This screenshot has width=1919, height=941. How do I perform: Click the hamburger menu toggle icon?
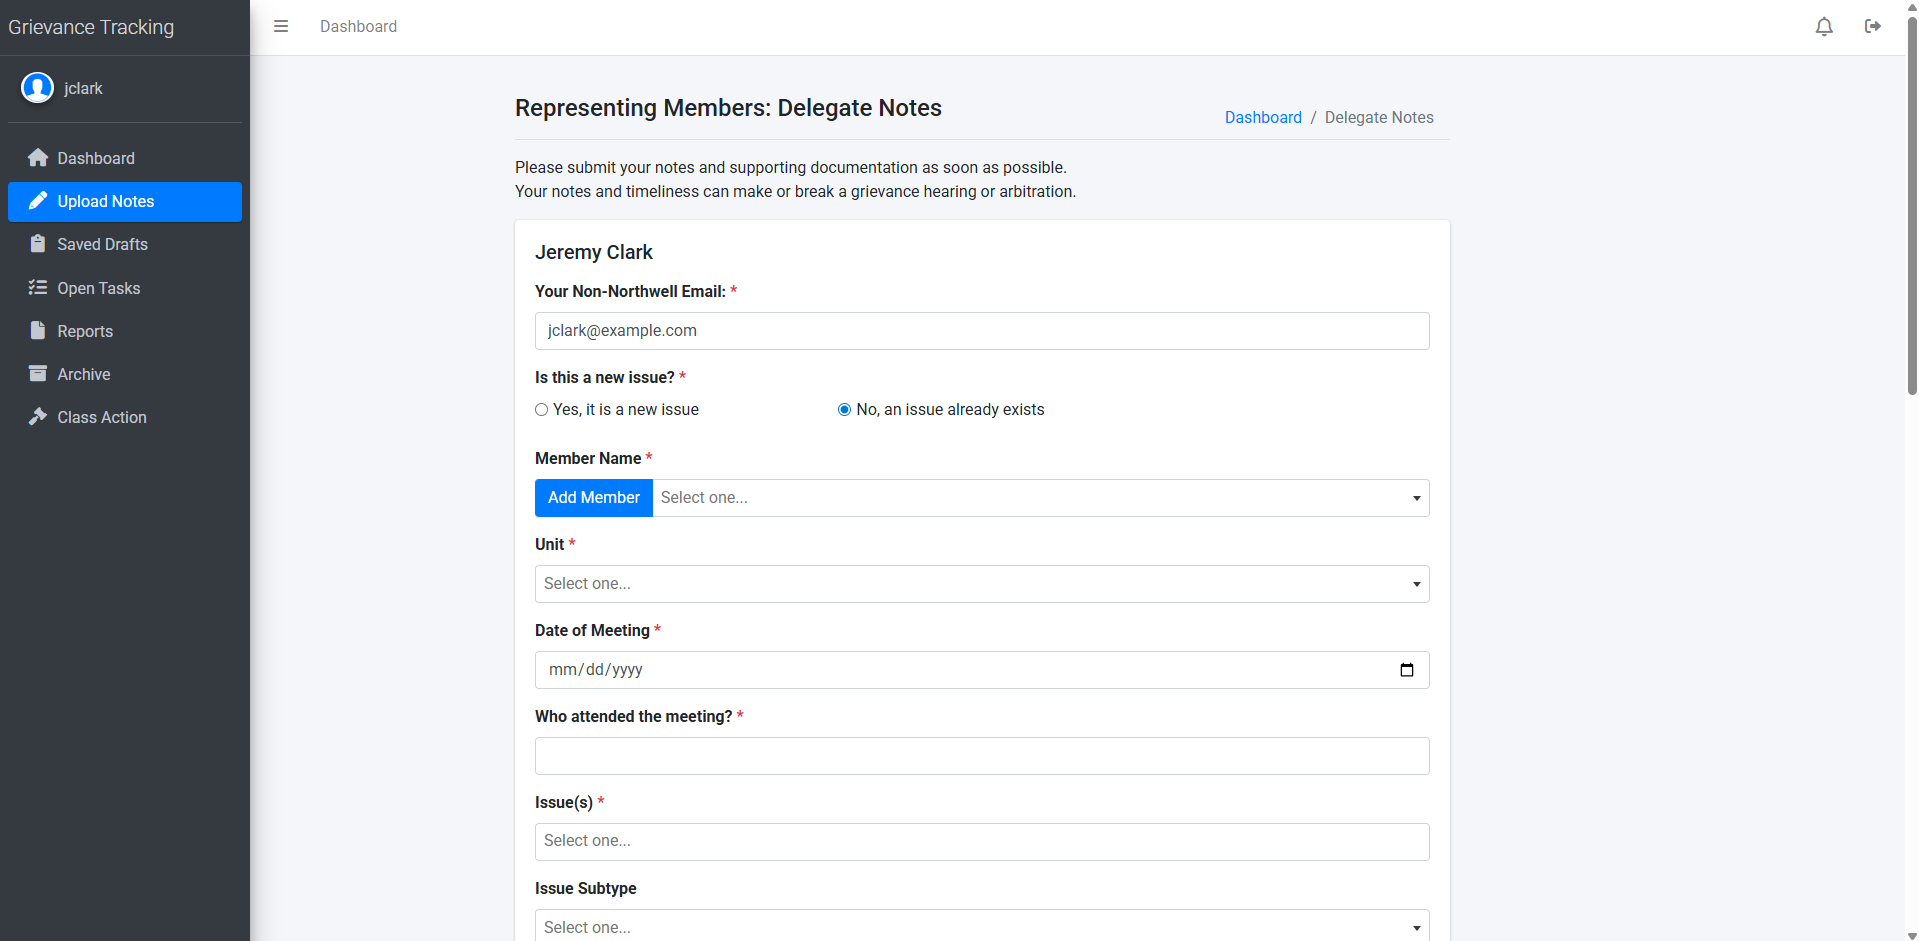(x=281, y=26)
